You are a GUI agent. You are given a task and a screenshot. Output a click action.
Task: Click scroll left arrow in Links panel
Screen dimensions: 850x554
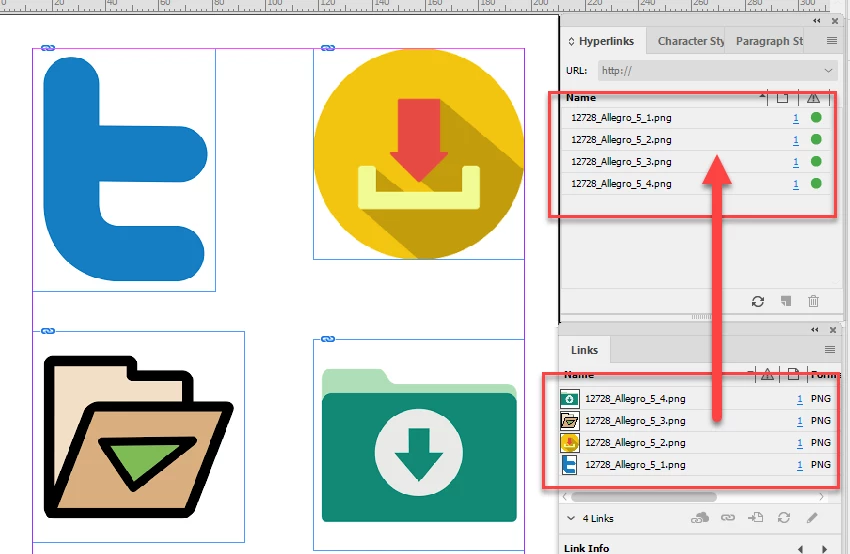pyautogui.click(x=565, y=497)
